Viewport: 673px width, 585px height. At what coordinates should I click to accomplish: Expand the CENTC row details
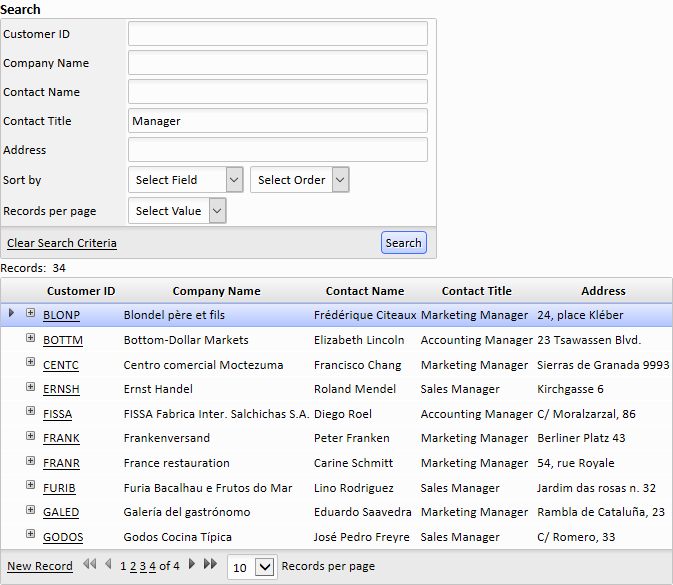tap(30, 361)
